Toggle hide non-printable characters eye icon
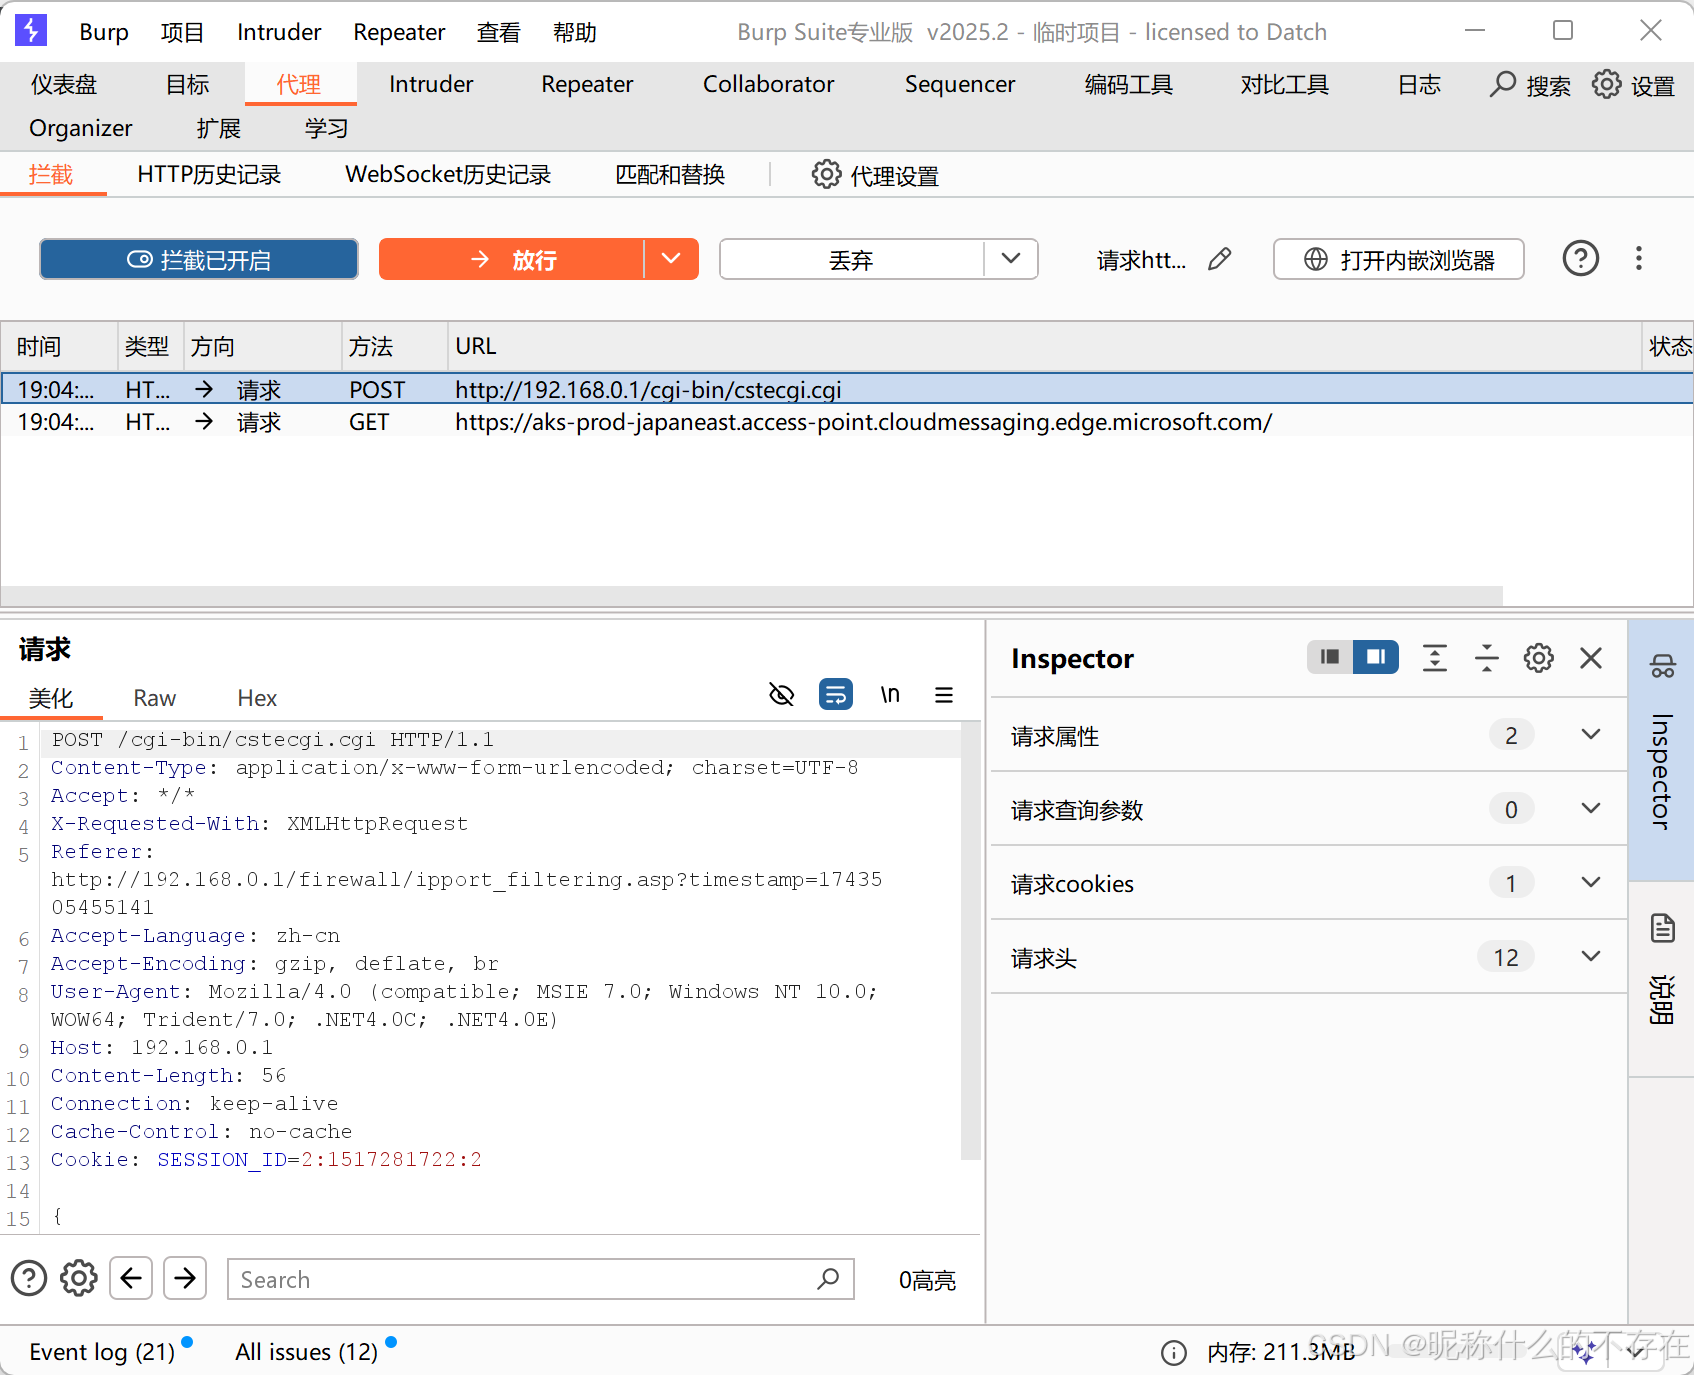 tap(781, 694)
